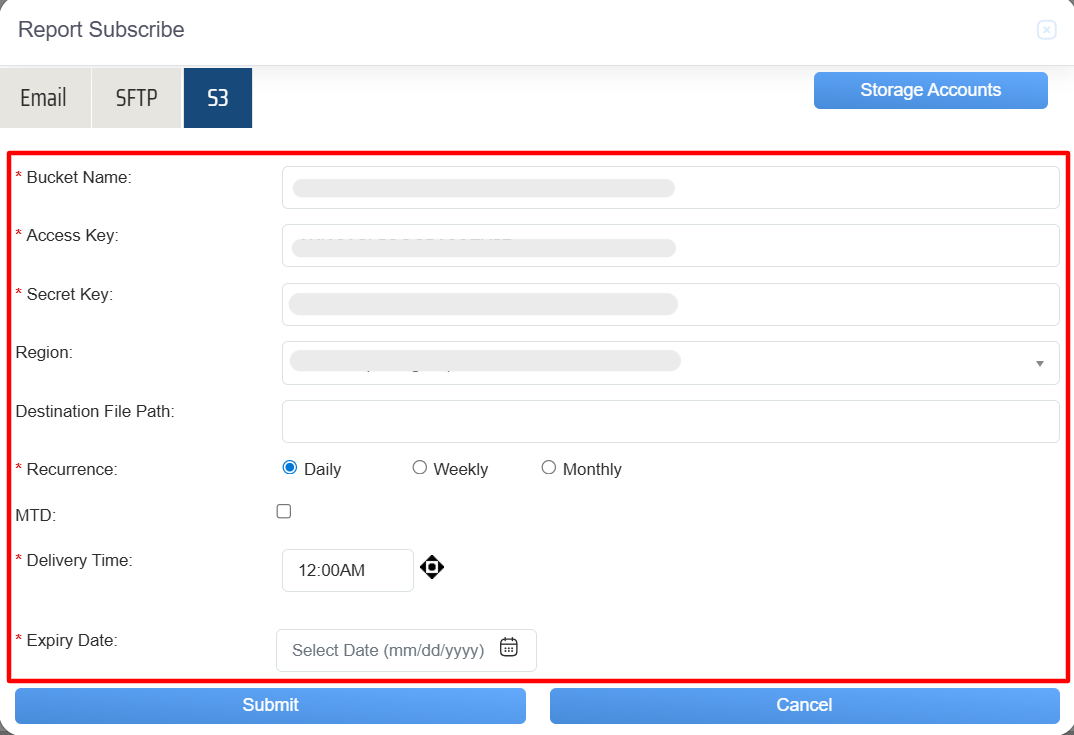Select the Weekly recurrence option
Image resolution: width=1074 pixels, height=735 pixels.
(x=420, y=468)
